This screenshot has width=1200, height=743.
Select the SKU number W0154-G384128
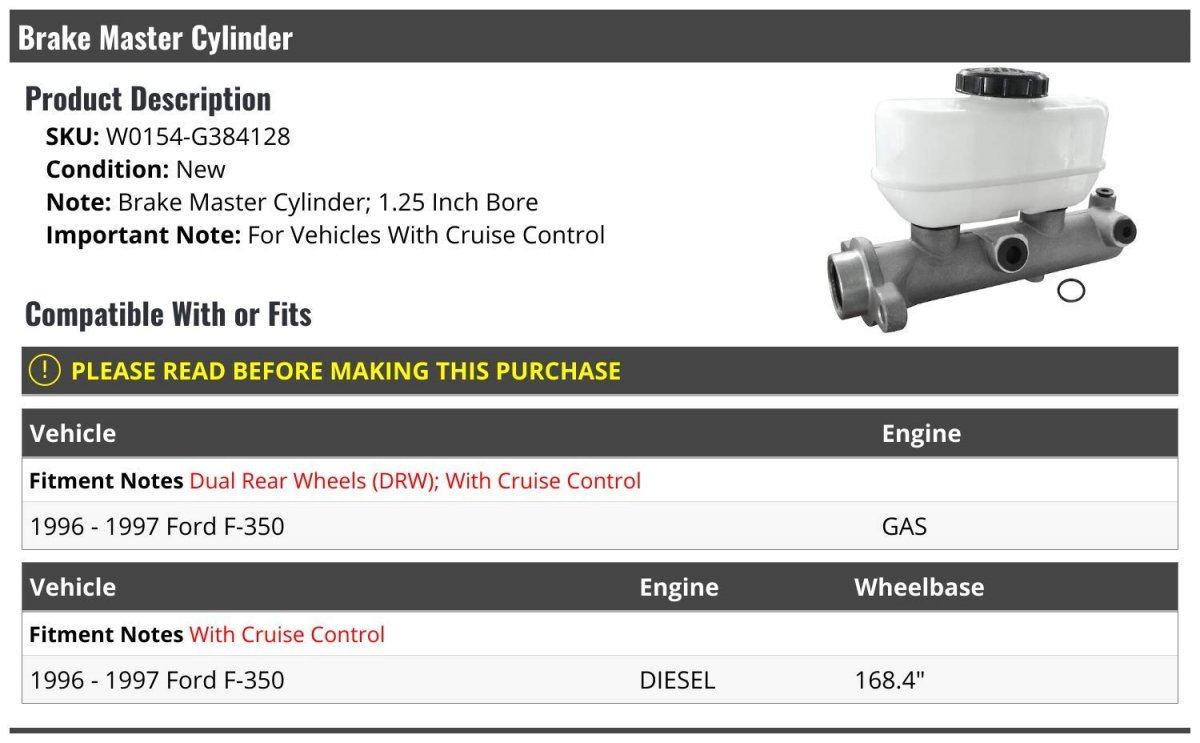click(x=198, y=136)
